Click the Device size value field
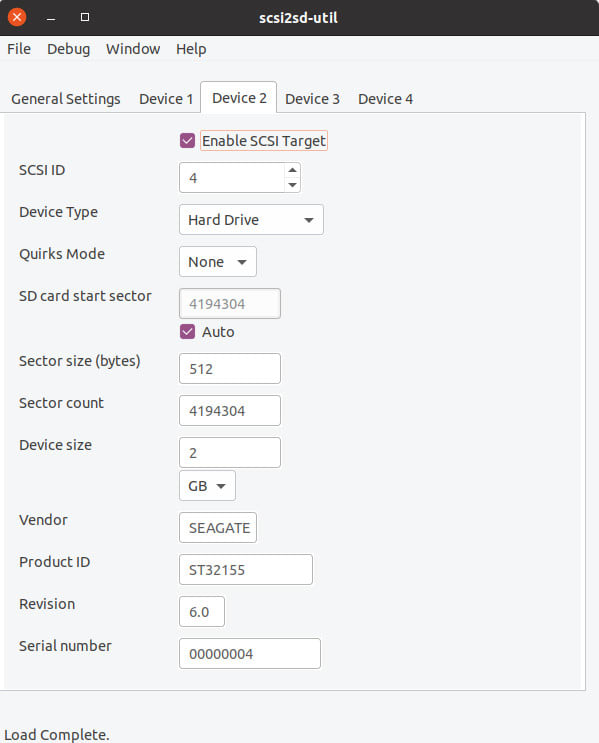Viewport: 599px width, 743px height. point(230,453)
